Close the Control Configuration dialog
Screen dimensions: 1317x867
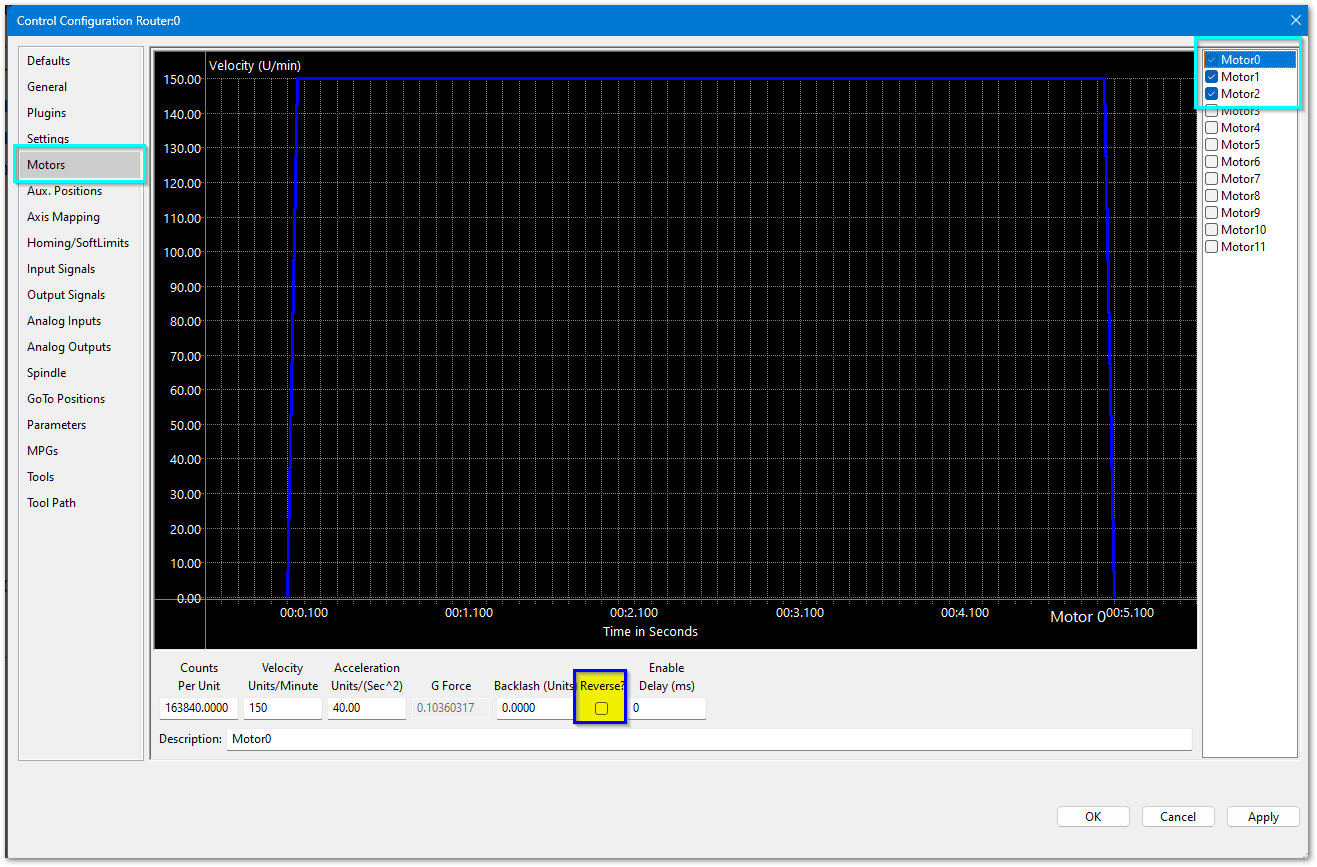click(x=1296, y=20)
